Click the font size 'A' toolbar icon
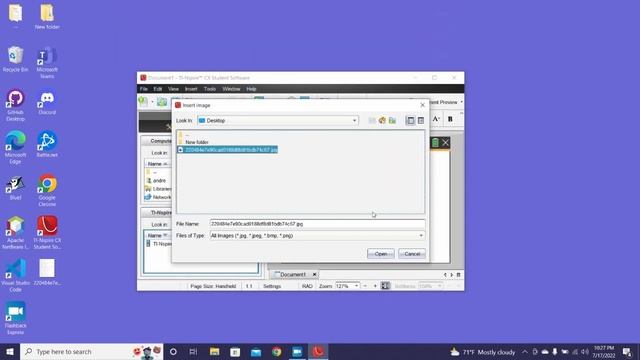640x360 pixels. coord(436,119)
